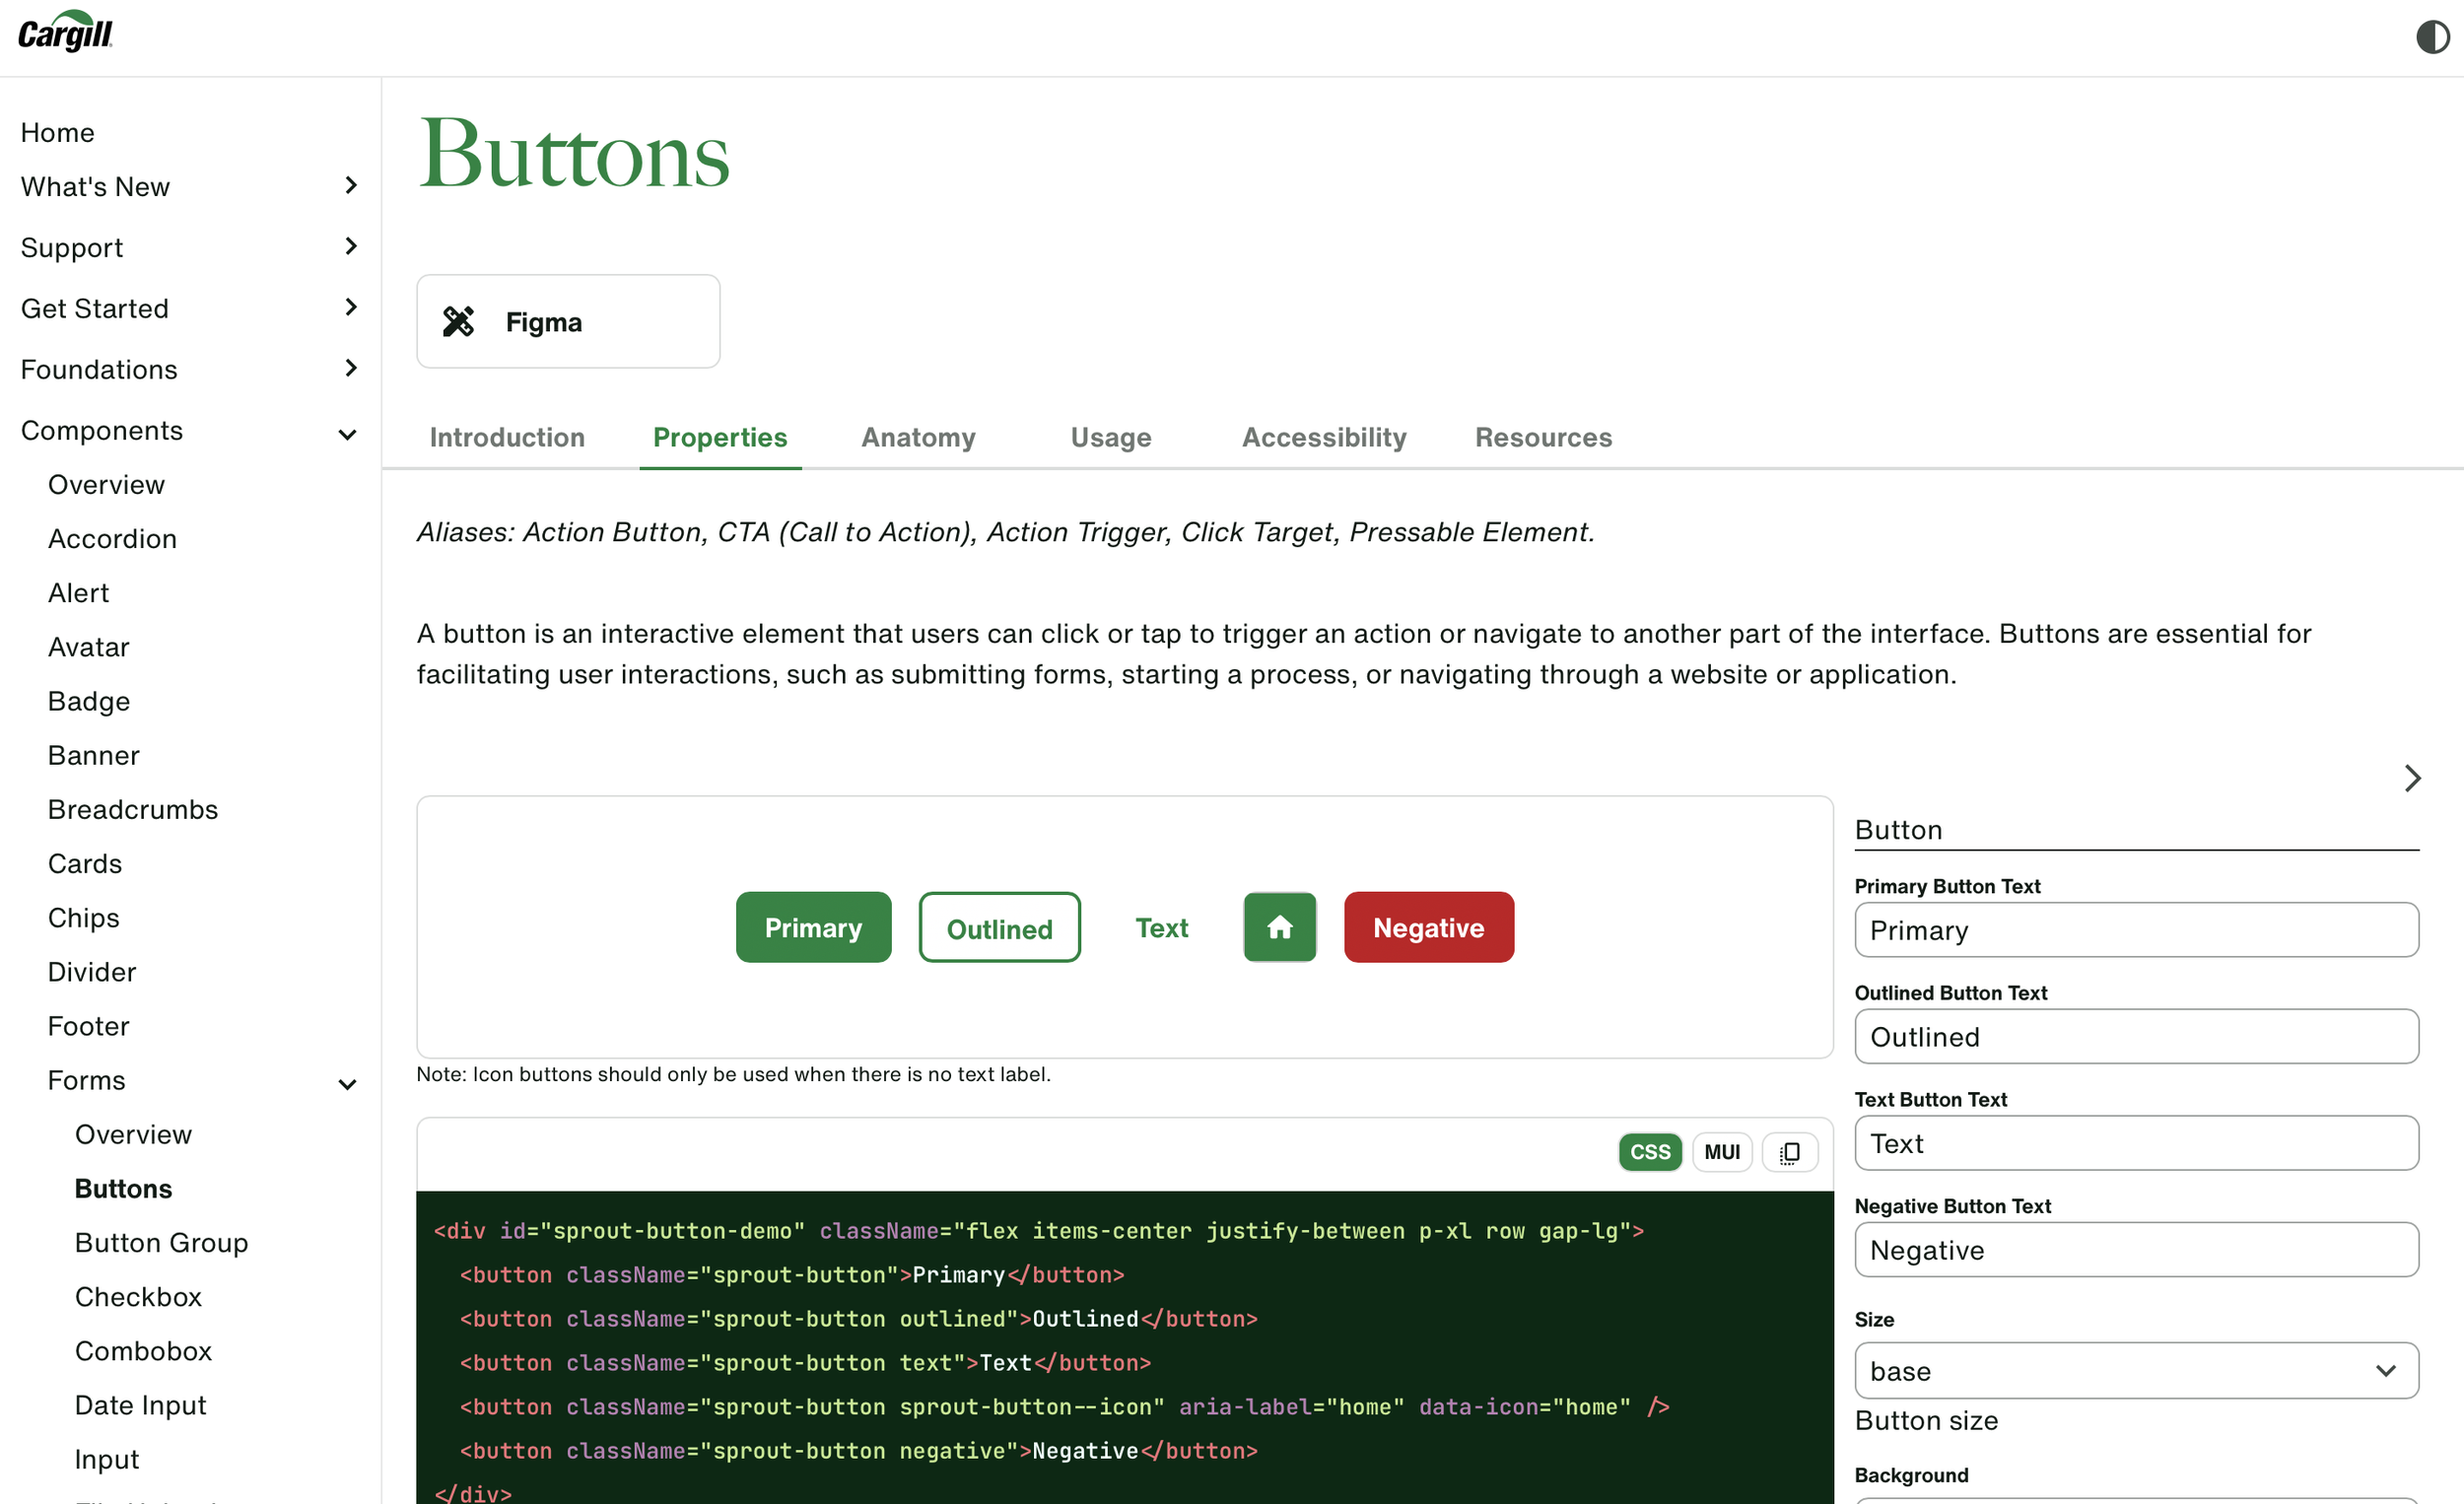Select CSS code view toggle
This screenshot has width=2464, height=1504.
click(x=1649, y=1152)
